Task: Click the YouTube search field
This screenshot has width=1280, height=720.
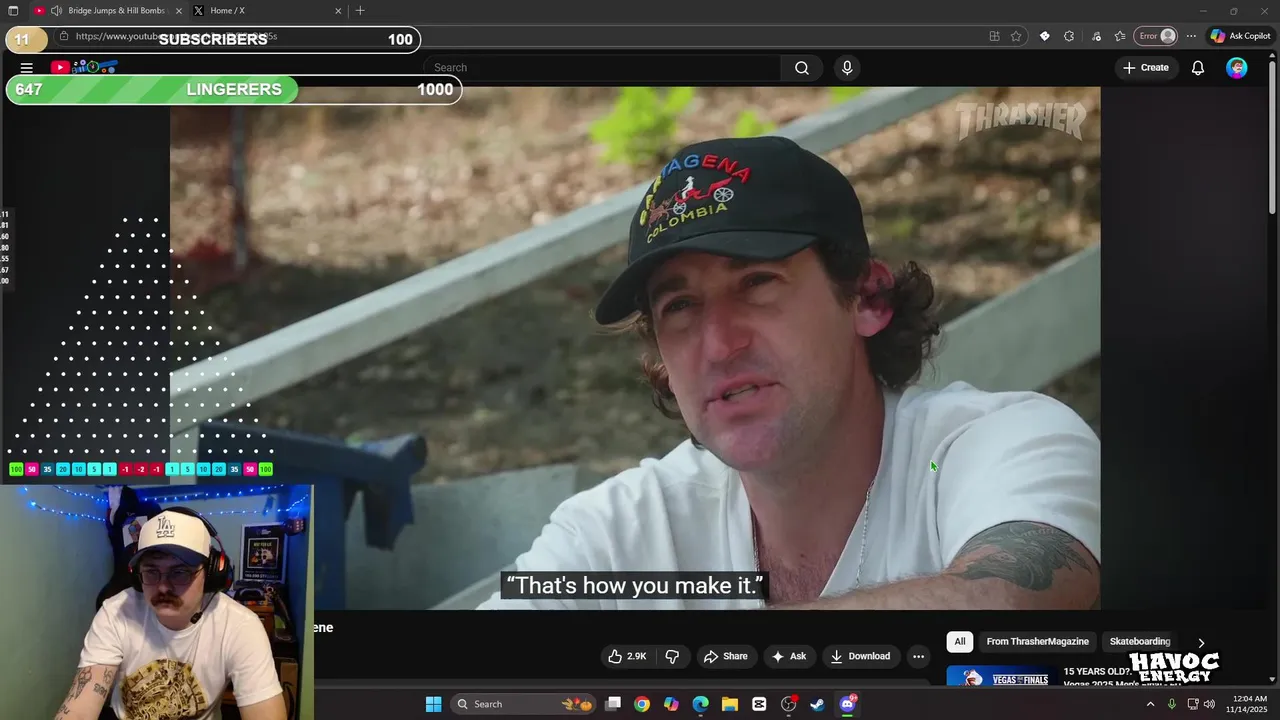Action: tap(603, 68)
